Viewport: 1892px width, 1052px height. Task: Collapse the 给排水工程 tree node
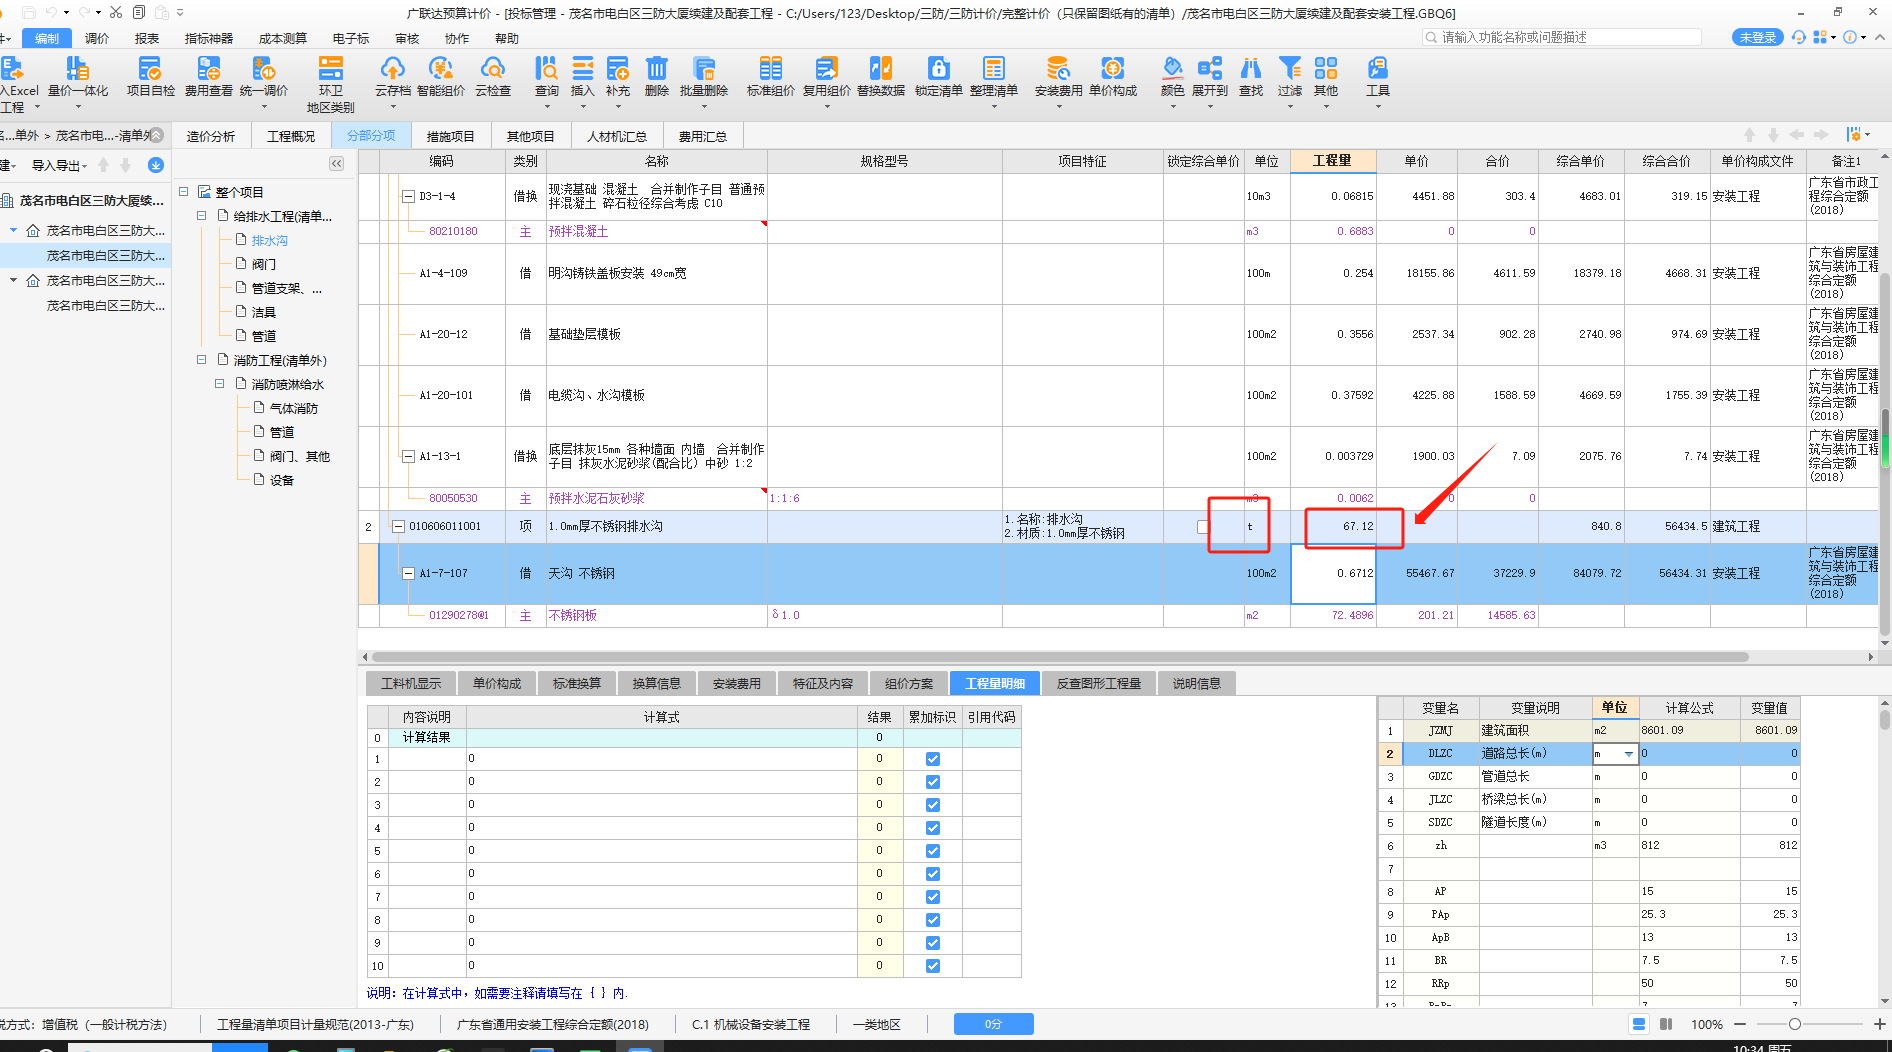point(202,215)
